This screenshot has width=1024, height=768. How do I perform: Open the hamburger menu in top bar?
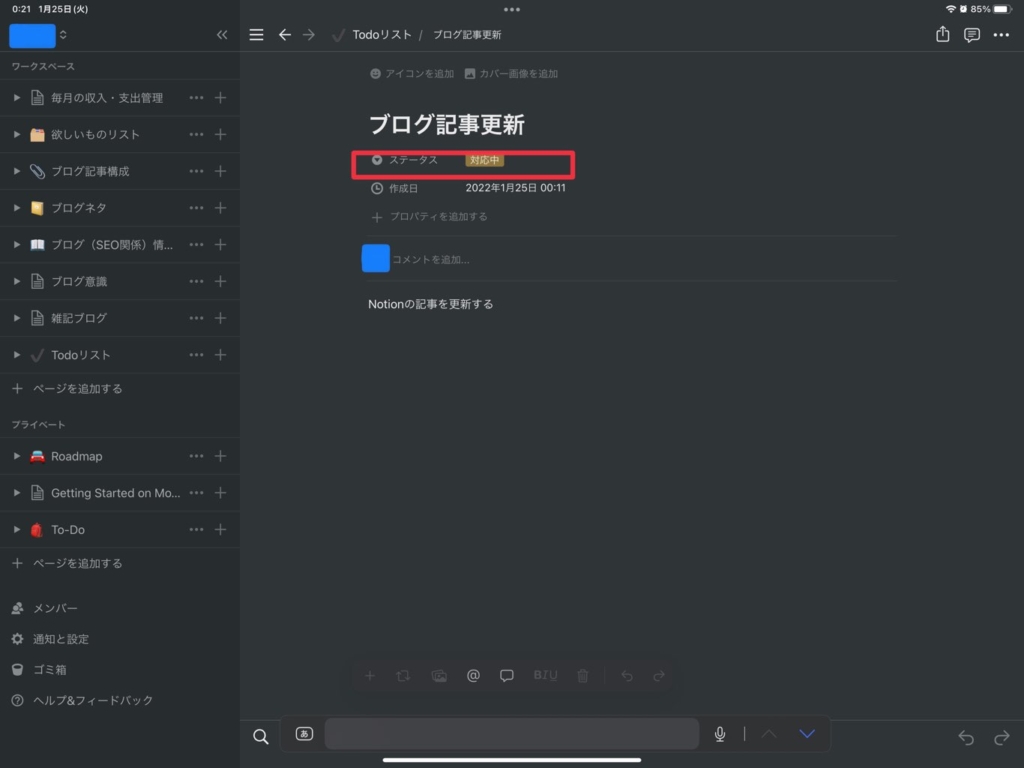(x=257, y=35)
